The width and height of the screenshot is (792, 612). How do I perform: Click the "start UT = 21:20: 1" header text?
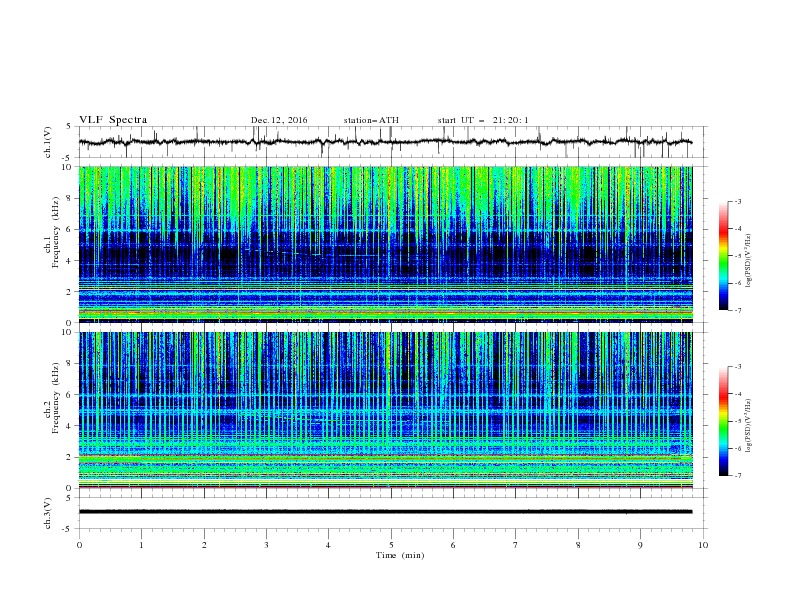tap(483, 120)
